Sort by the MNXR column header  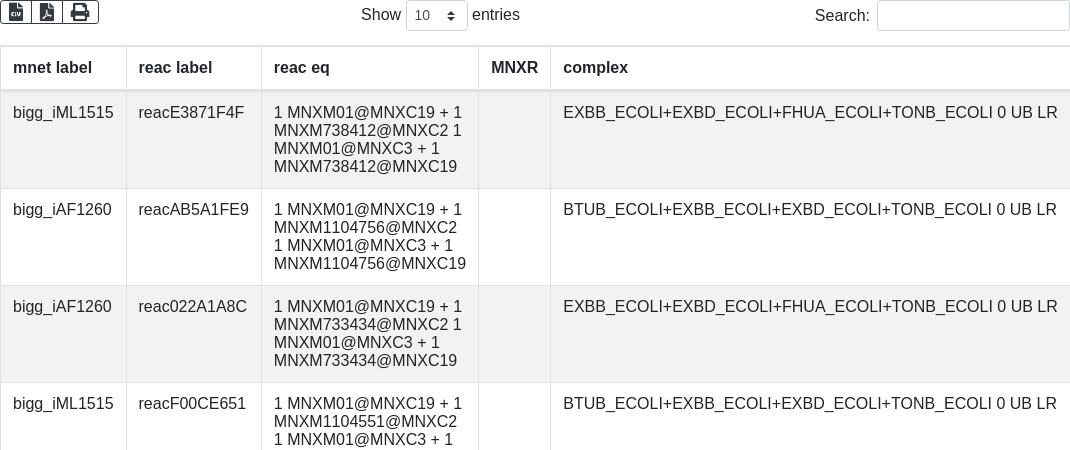point(514,68)
